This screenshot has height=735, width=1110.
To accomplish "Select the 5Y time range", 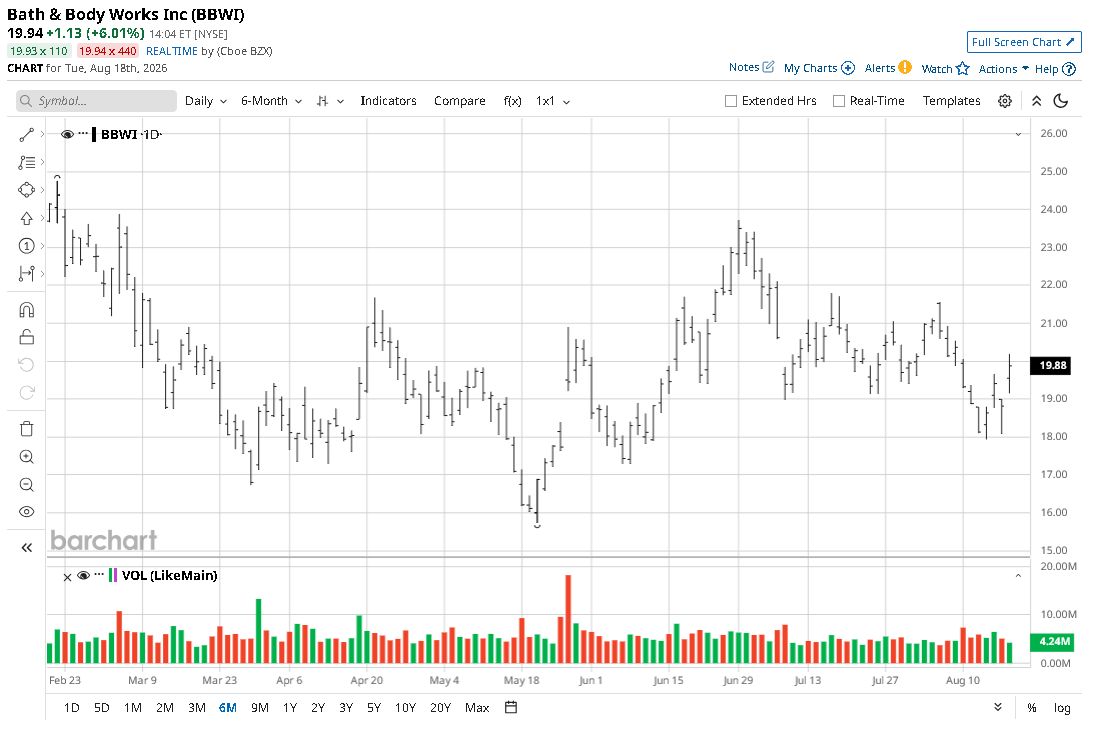I will click(x=374, y=707).
